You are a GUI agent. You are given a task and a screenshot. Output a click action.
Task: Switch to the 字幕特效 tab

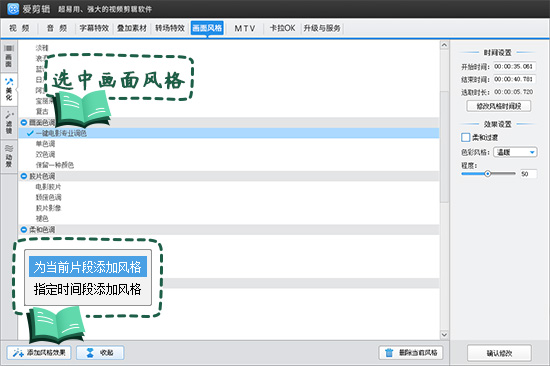94,28
